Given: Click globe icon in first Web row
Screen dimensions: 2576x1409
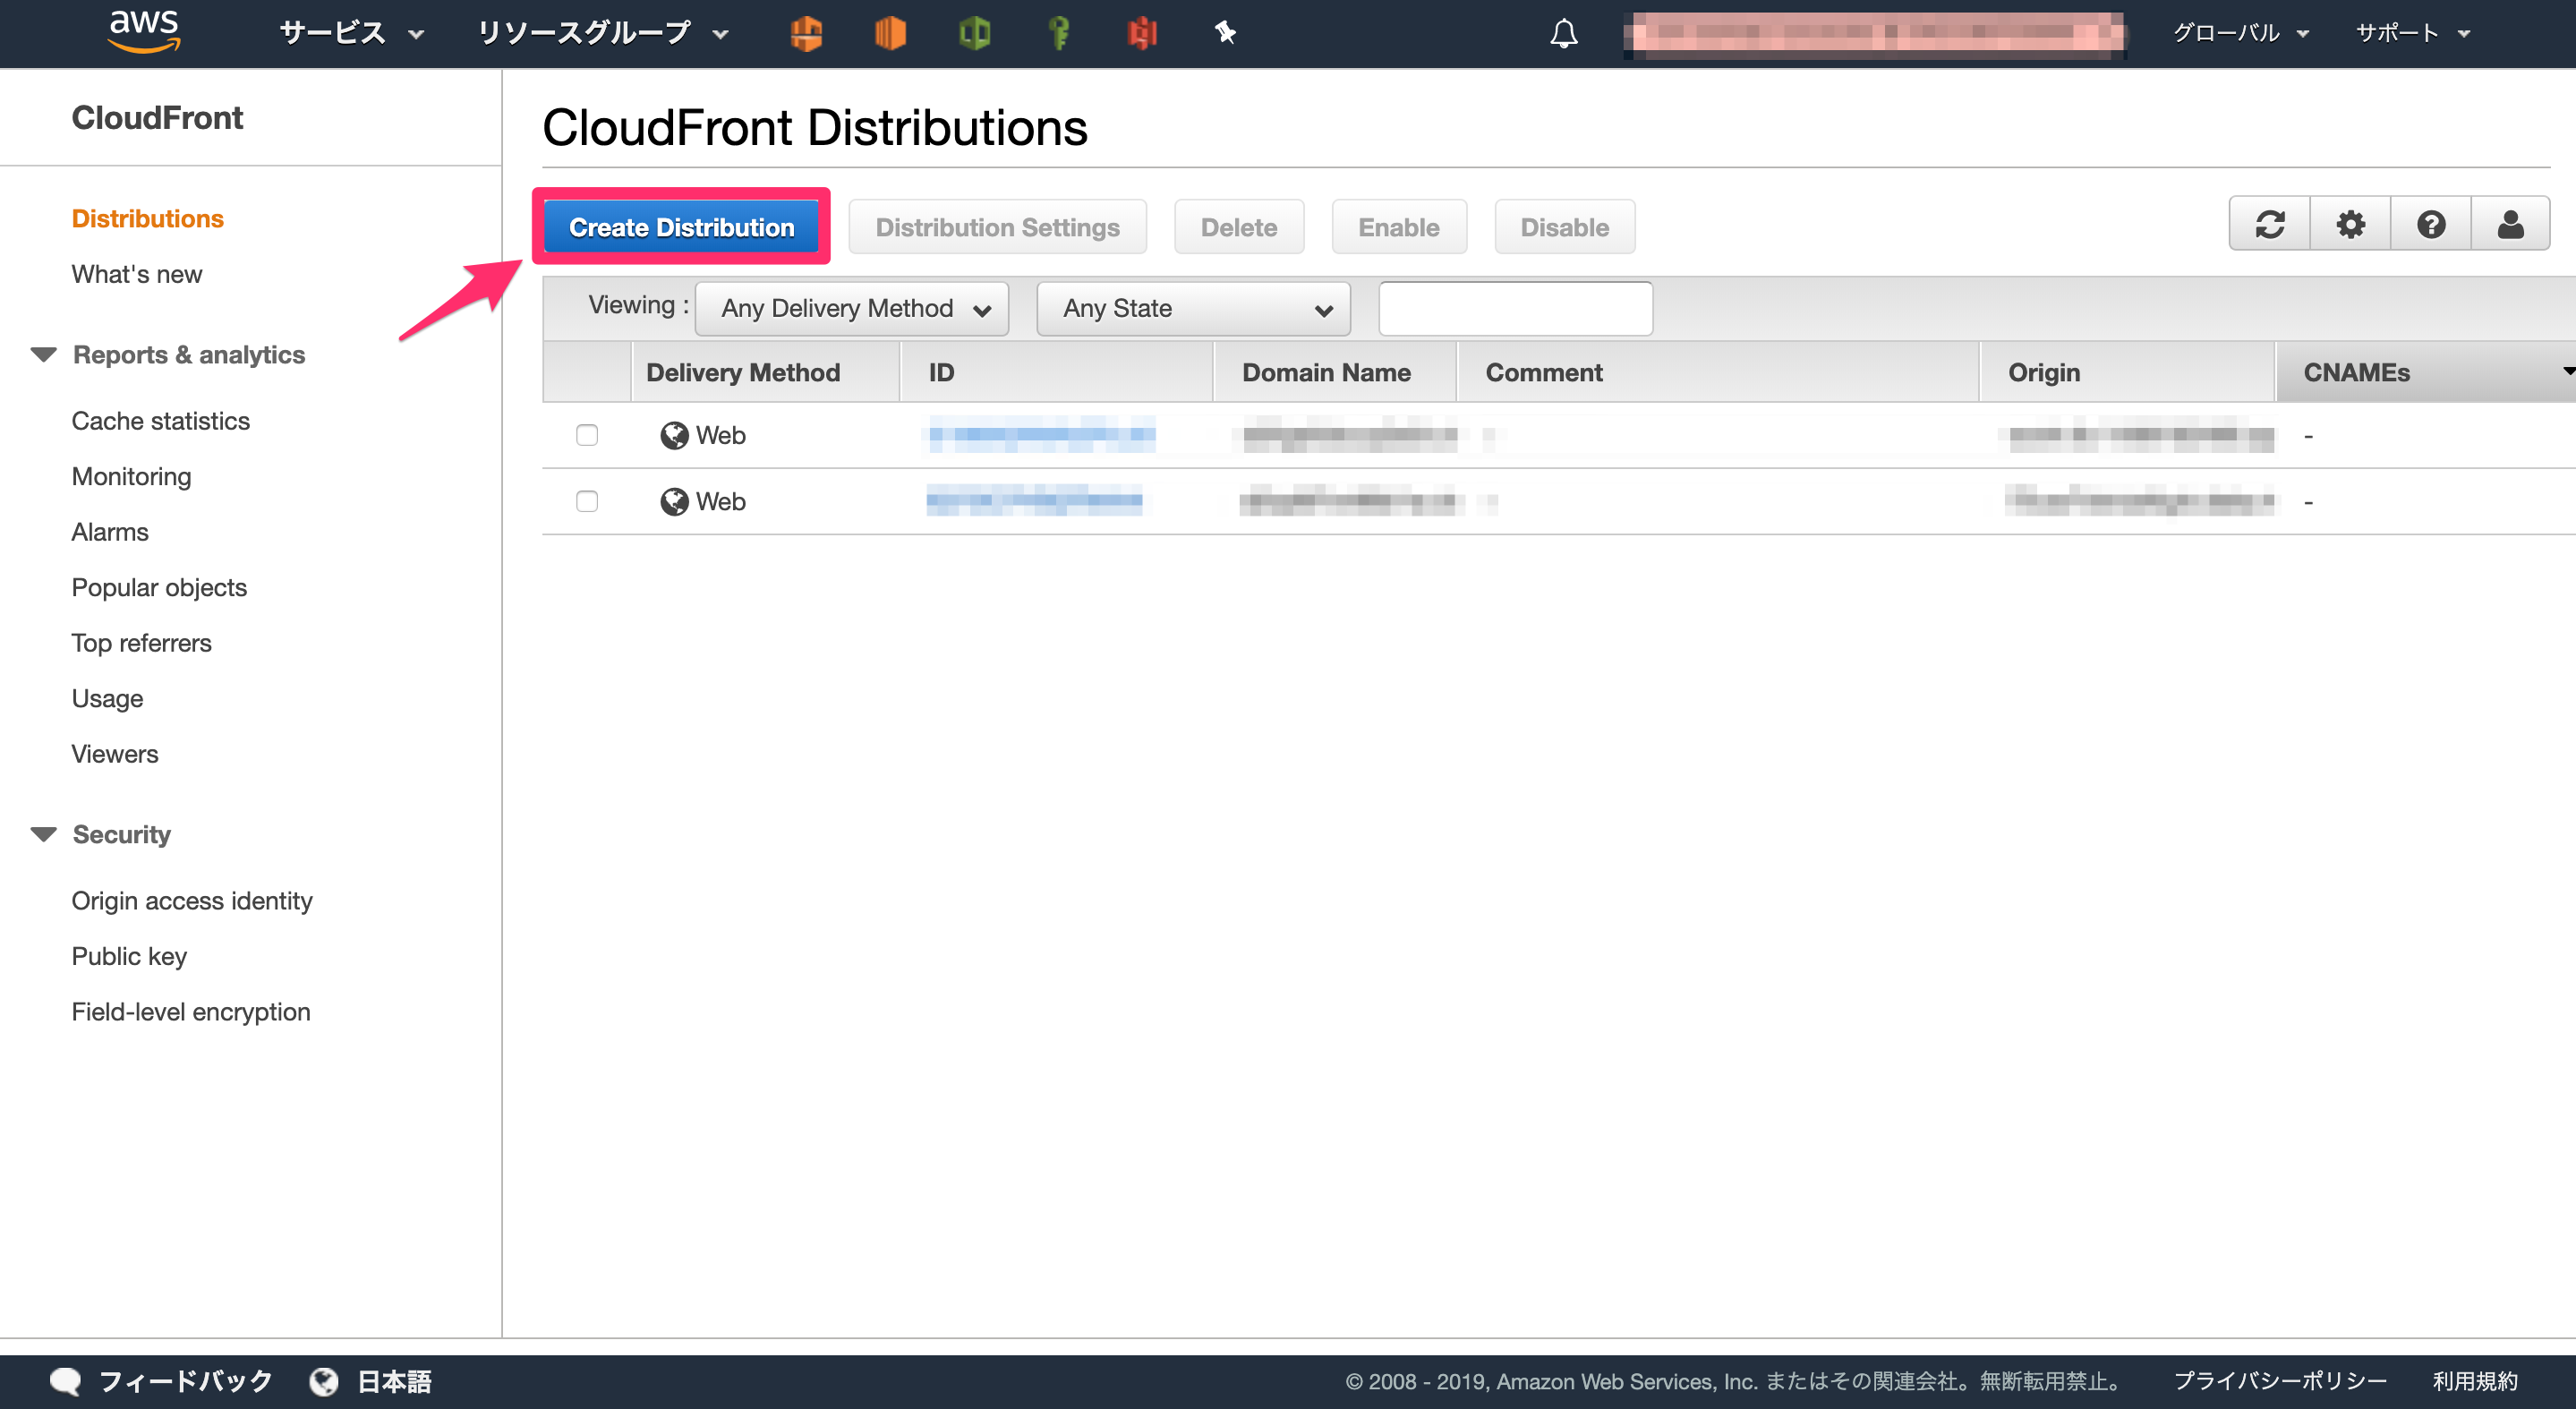Looking at the screenshot, I should [674, 435].
